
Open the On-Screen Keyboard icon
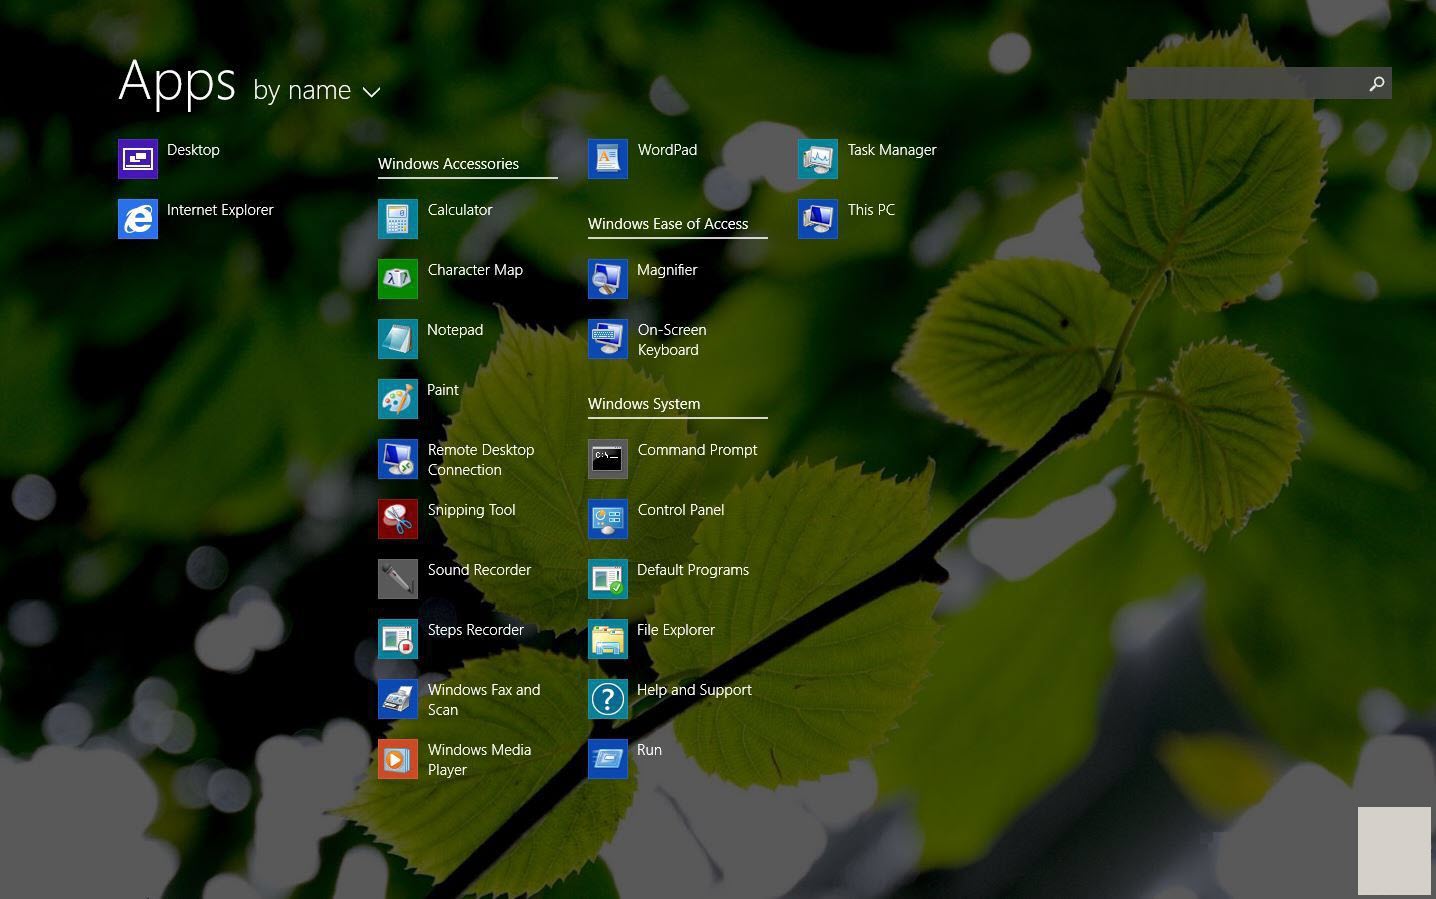tap(608, 339)
